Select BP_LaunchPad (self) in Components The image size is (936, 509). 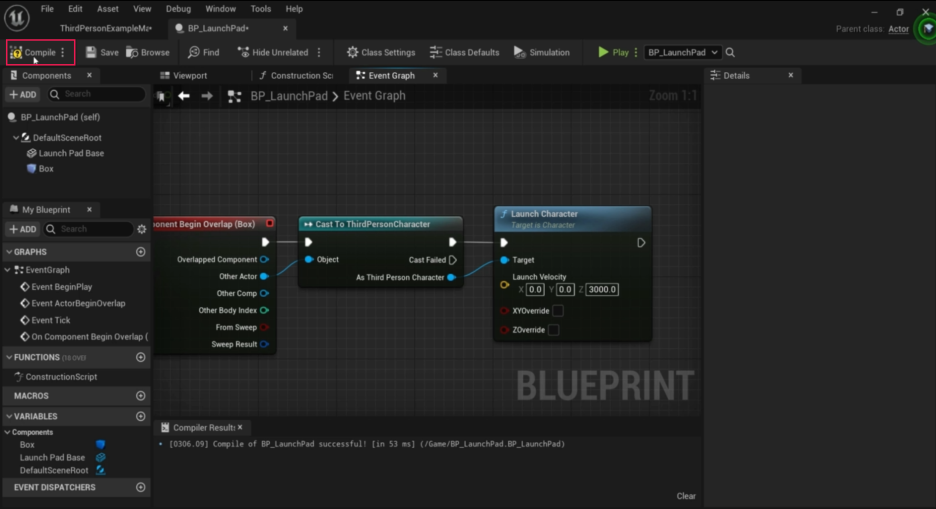(x=60, y=118)
